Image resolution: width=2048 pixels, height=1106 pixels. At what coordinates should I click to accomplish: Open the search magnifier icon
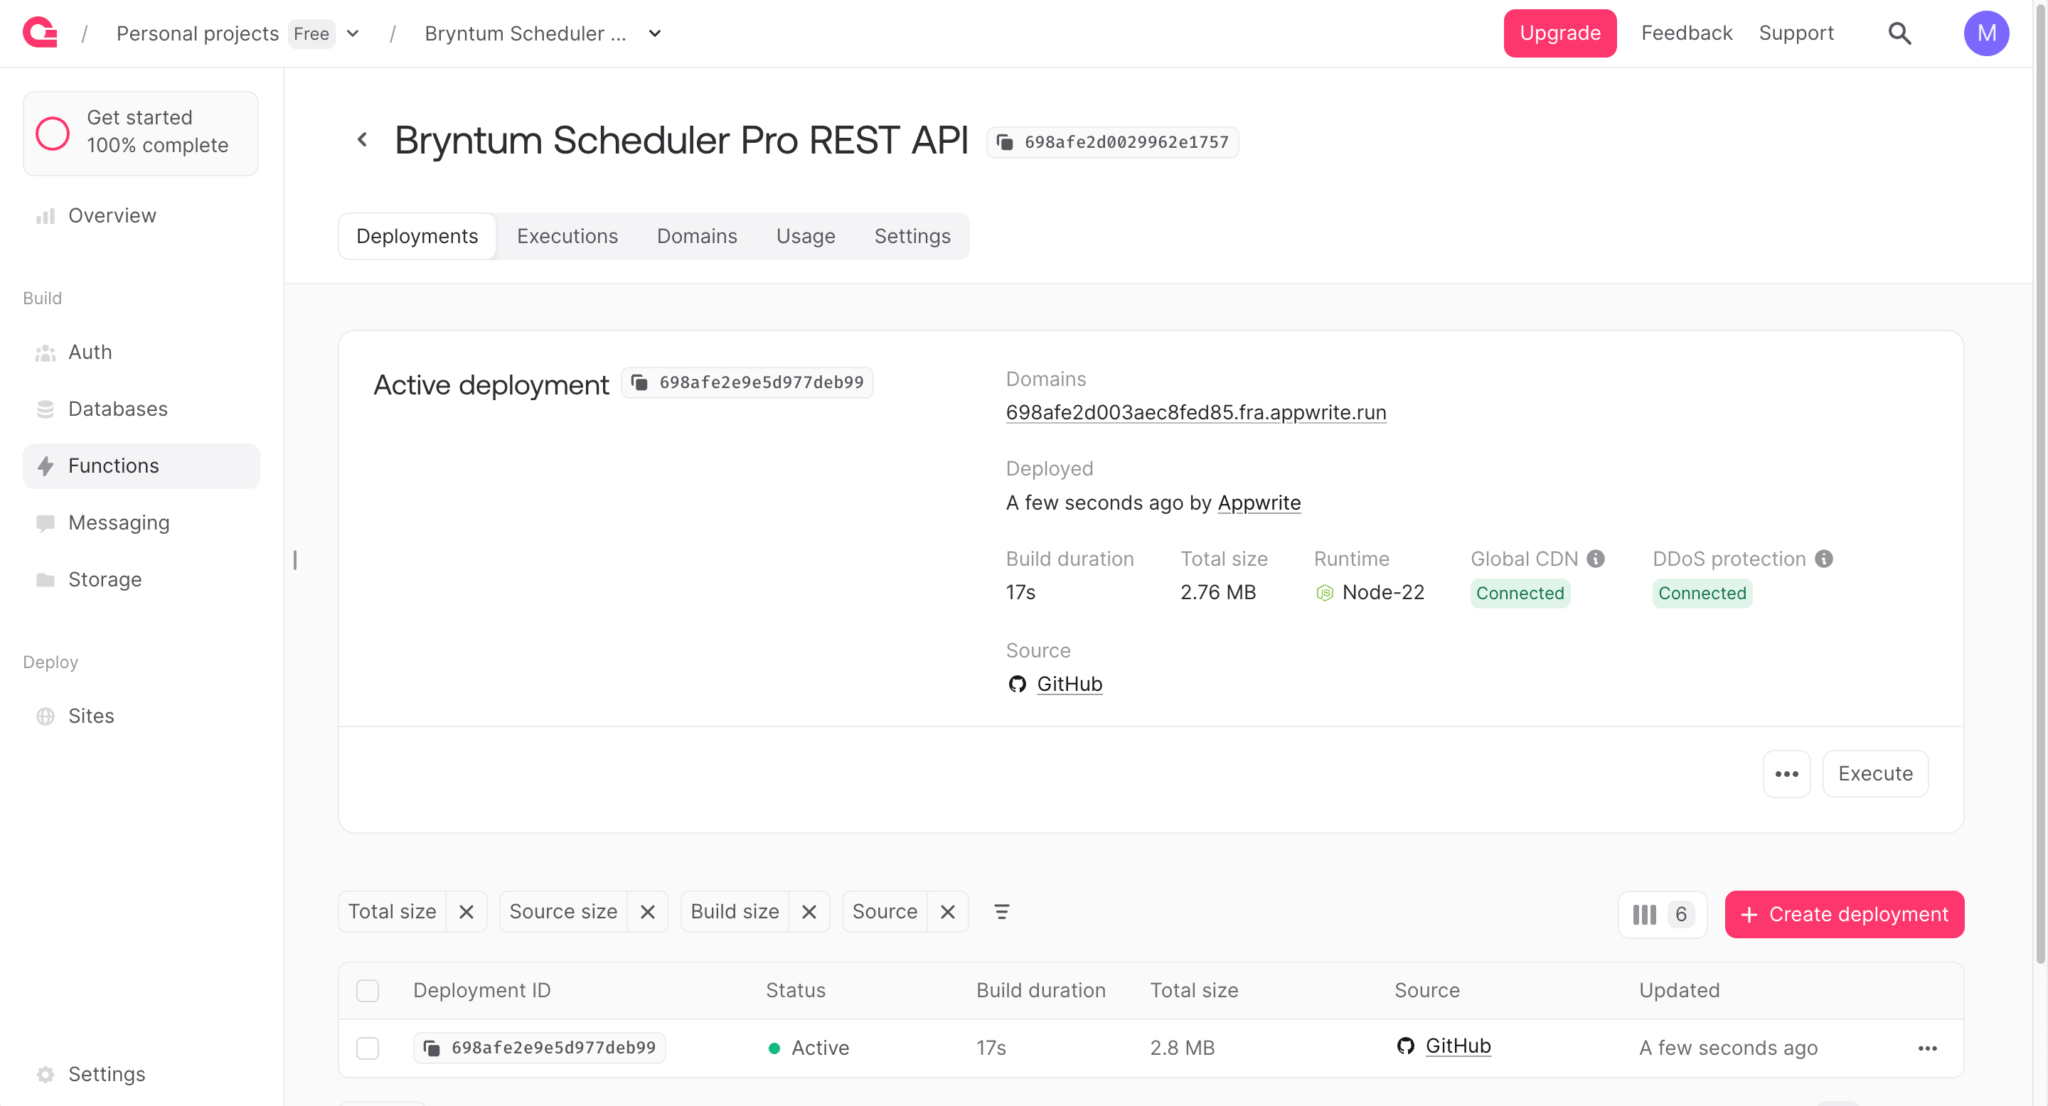(x=1899, y=33)
